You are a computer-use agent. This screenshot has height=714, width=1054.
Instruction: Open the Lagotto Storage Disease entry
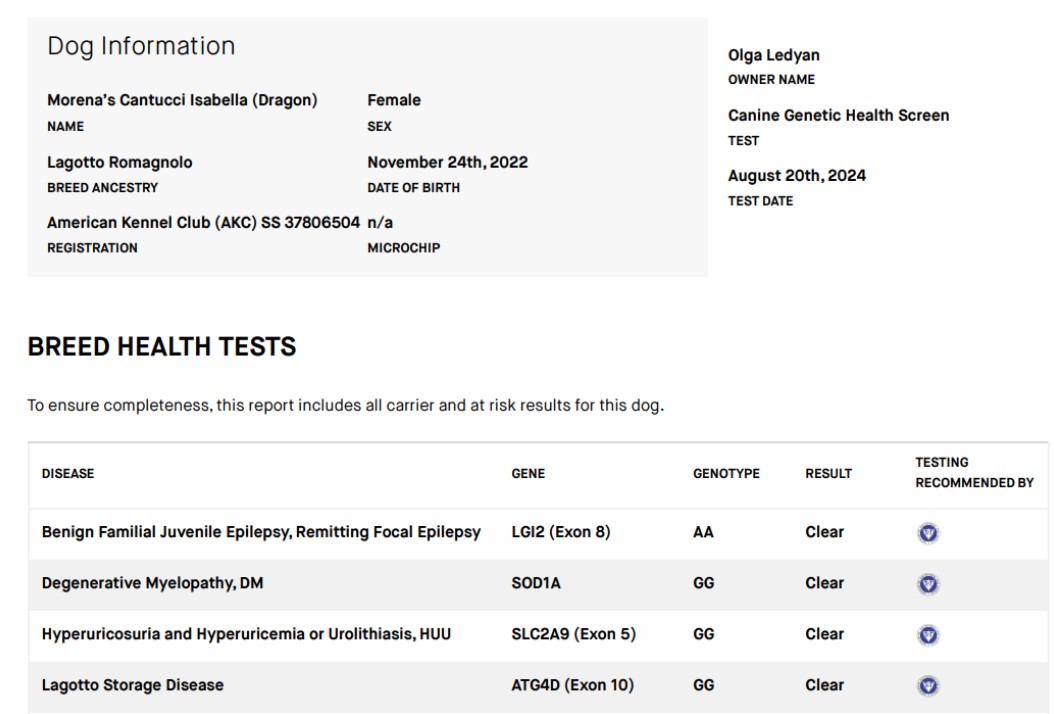132,686
